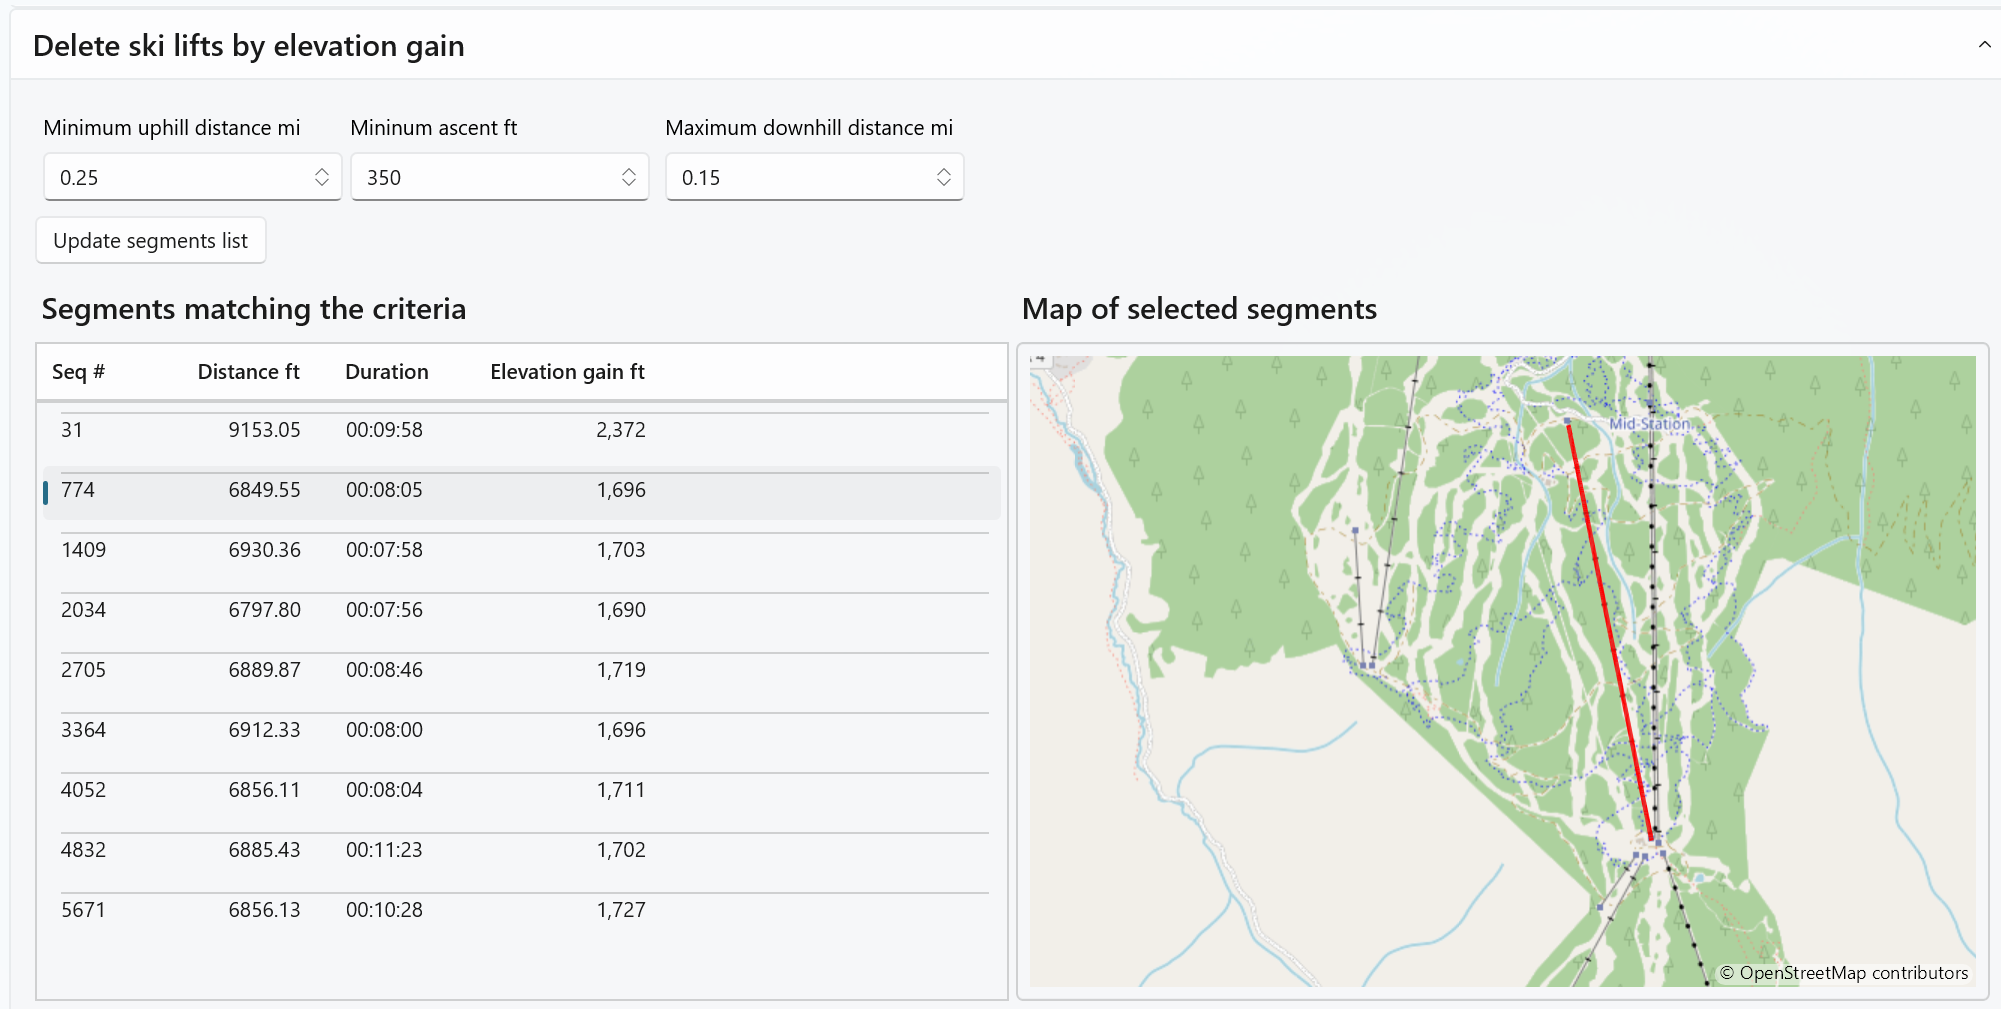Viewport: 2001px width, 1009px height.
Task: Decrease the Minimum ascent value
Action: (x=629, y=184)
